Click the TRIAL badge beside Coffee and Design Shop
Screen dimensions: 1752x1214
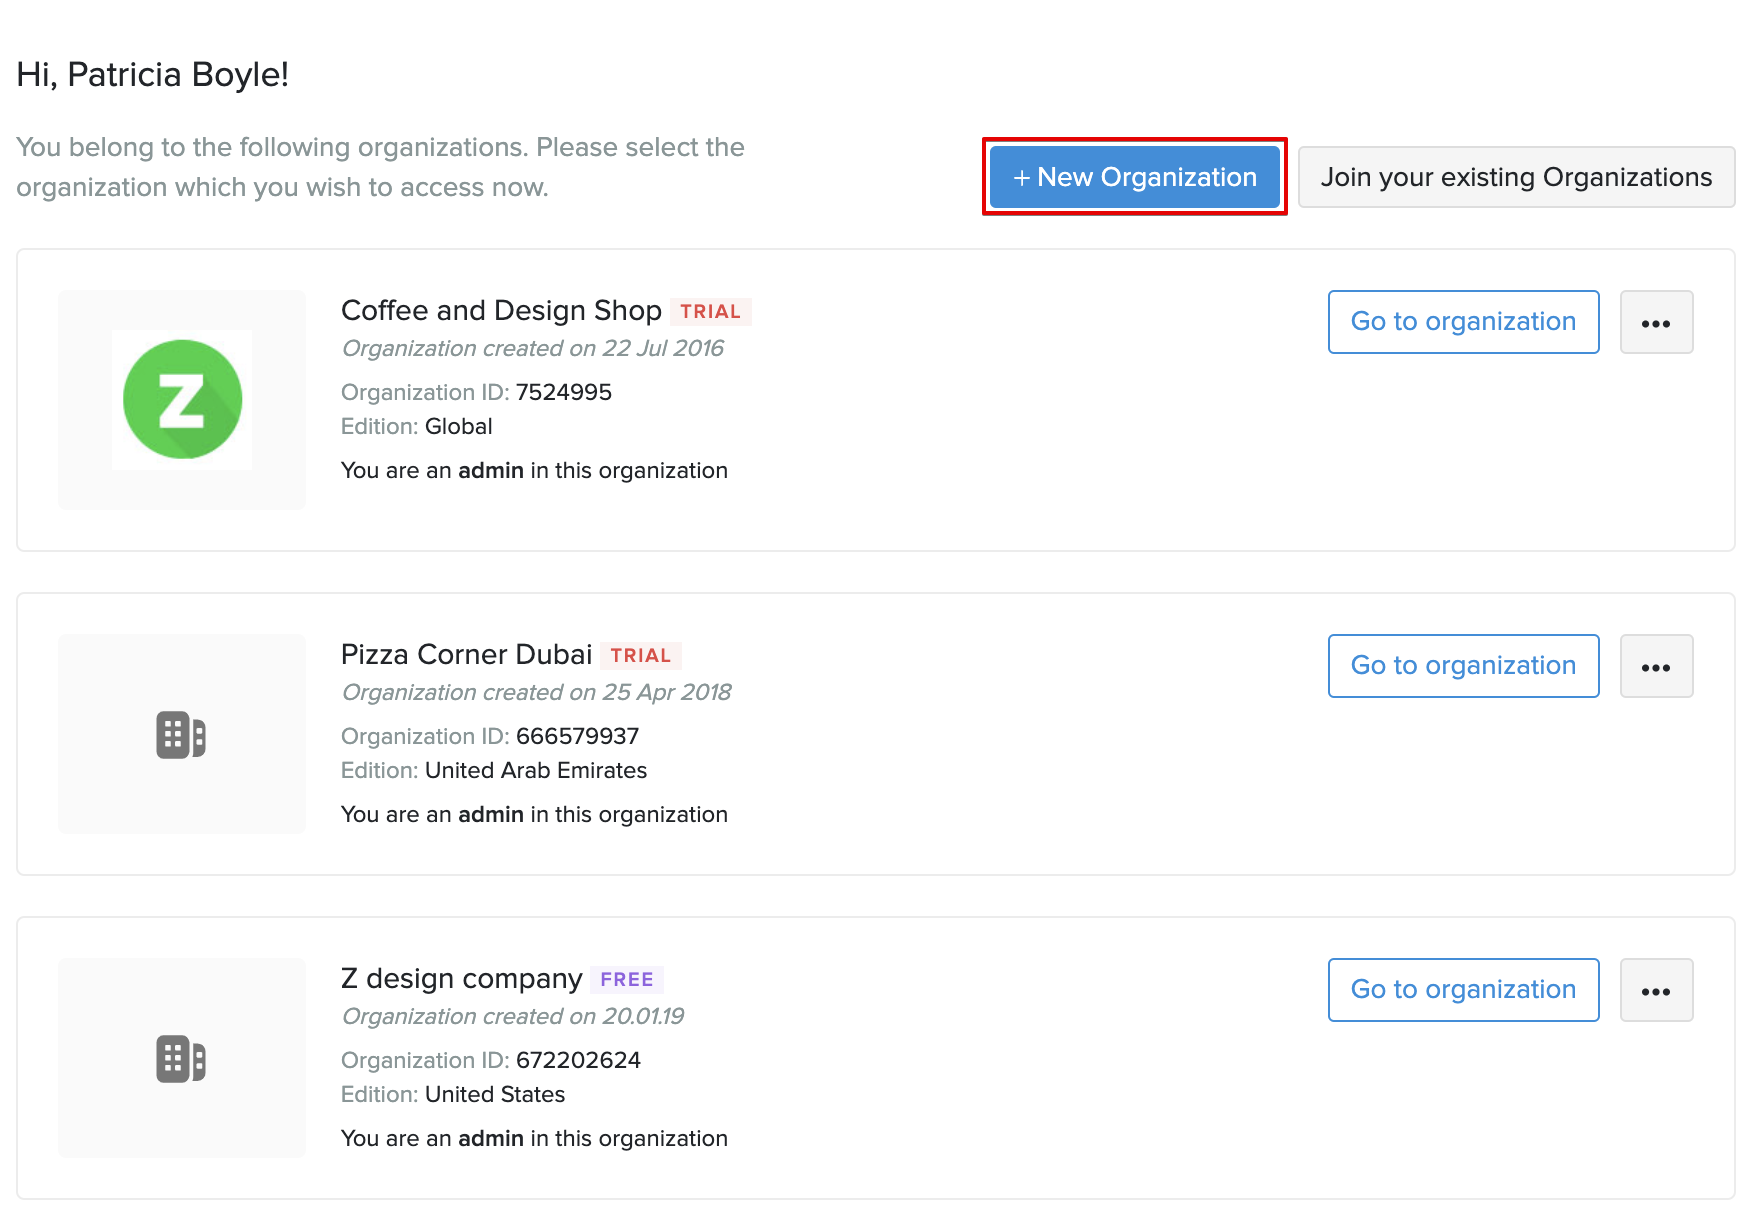(710, 312)
